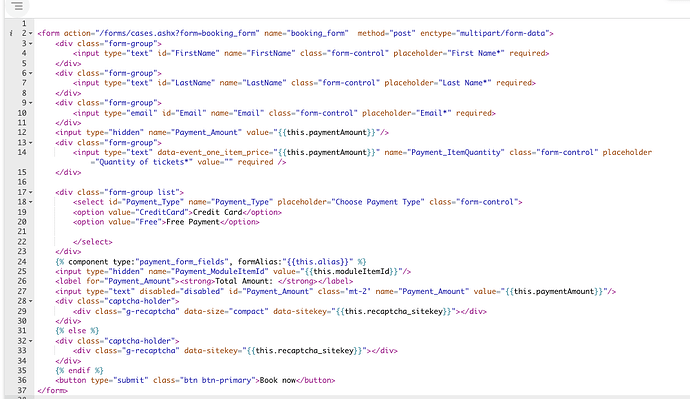Click the "{{this.moduleItemId}}" template variable
Viewport: 690px width, 399px height.
point(352,272)
